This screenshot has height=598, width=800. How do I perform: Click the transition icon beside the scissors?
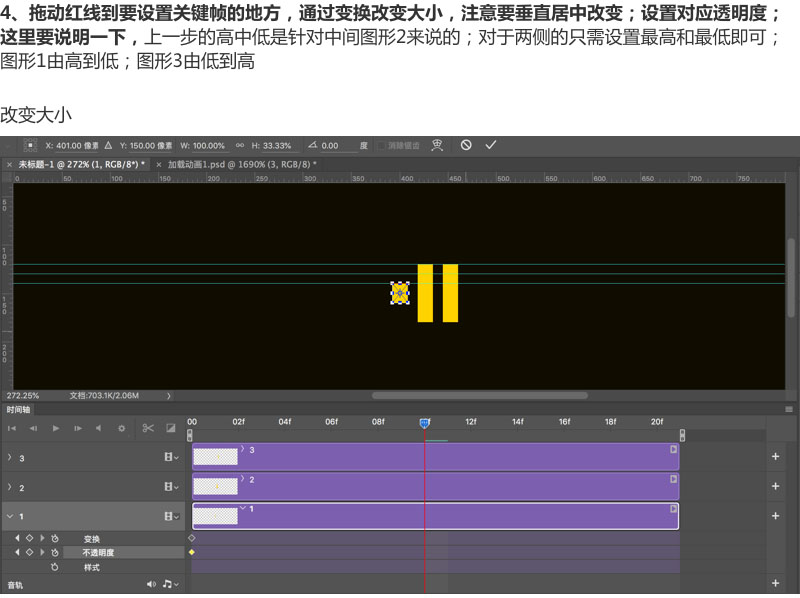point(171,428)
